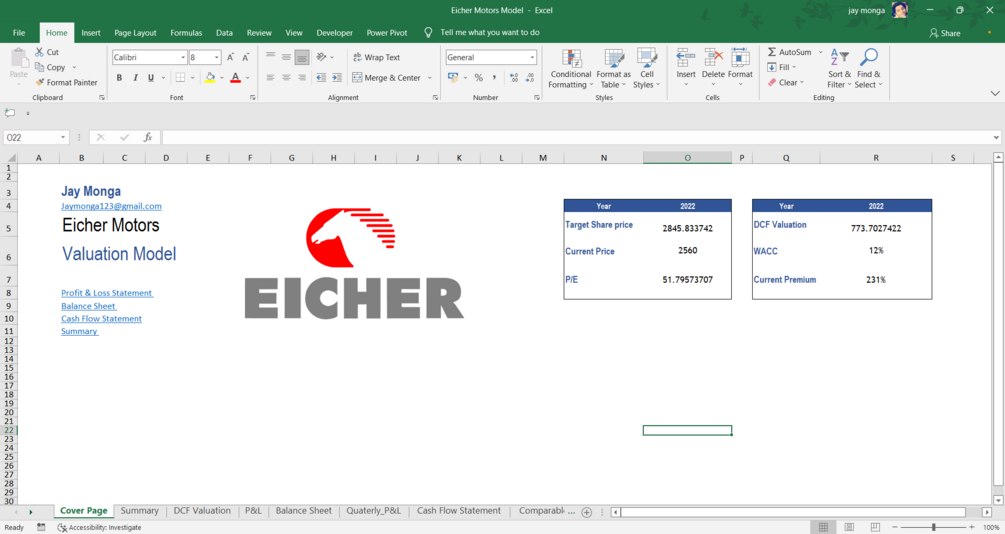Apply Percent Style format
The width and height of the screenshot is (1005, 534).
(x=478, y=78)
